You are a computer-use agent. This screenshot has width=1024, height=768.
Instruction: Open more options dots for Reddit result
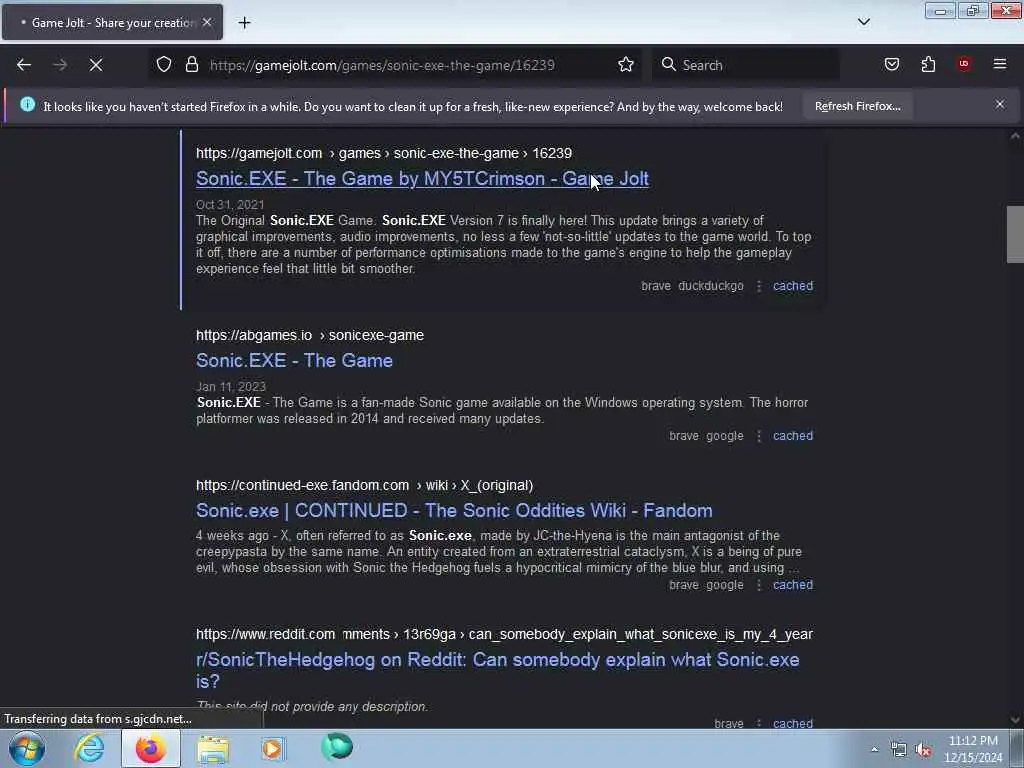click(x=758, y=723)
